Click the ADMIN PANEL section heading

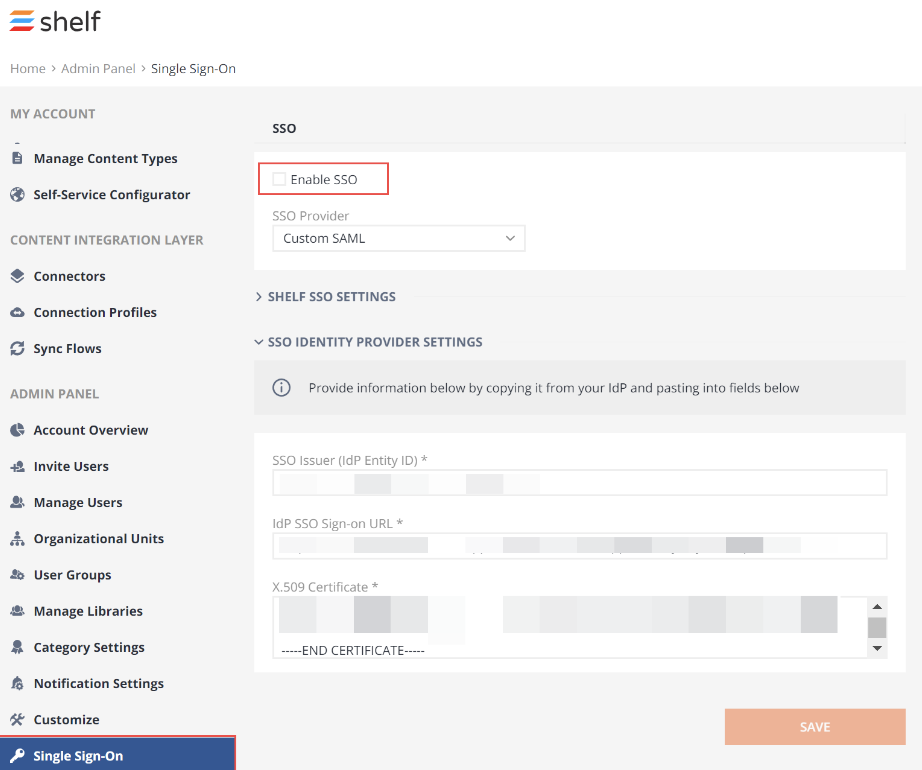click(55, 394)
